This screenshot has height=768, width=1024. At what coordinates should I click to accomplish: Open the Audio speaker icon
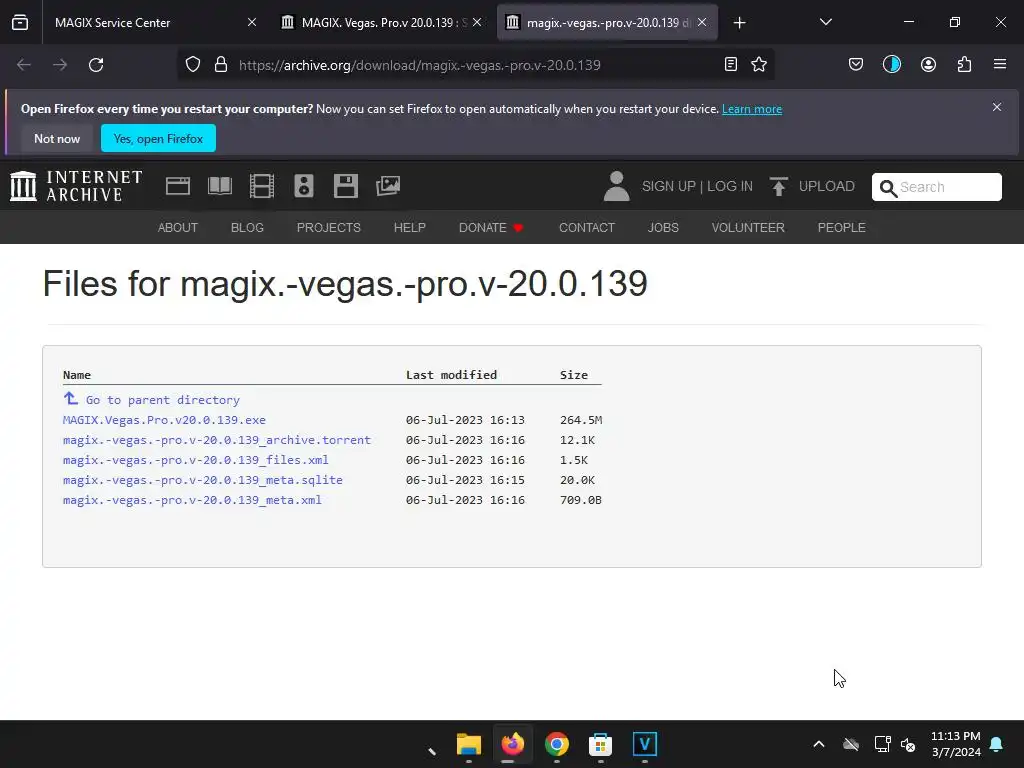click(x=304, y=186)
